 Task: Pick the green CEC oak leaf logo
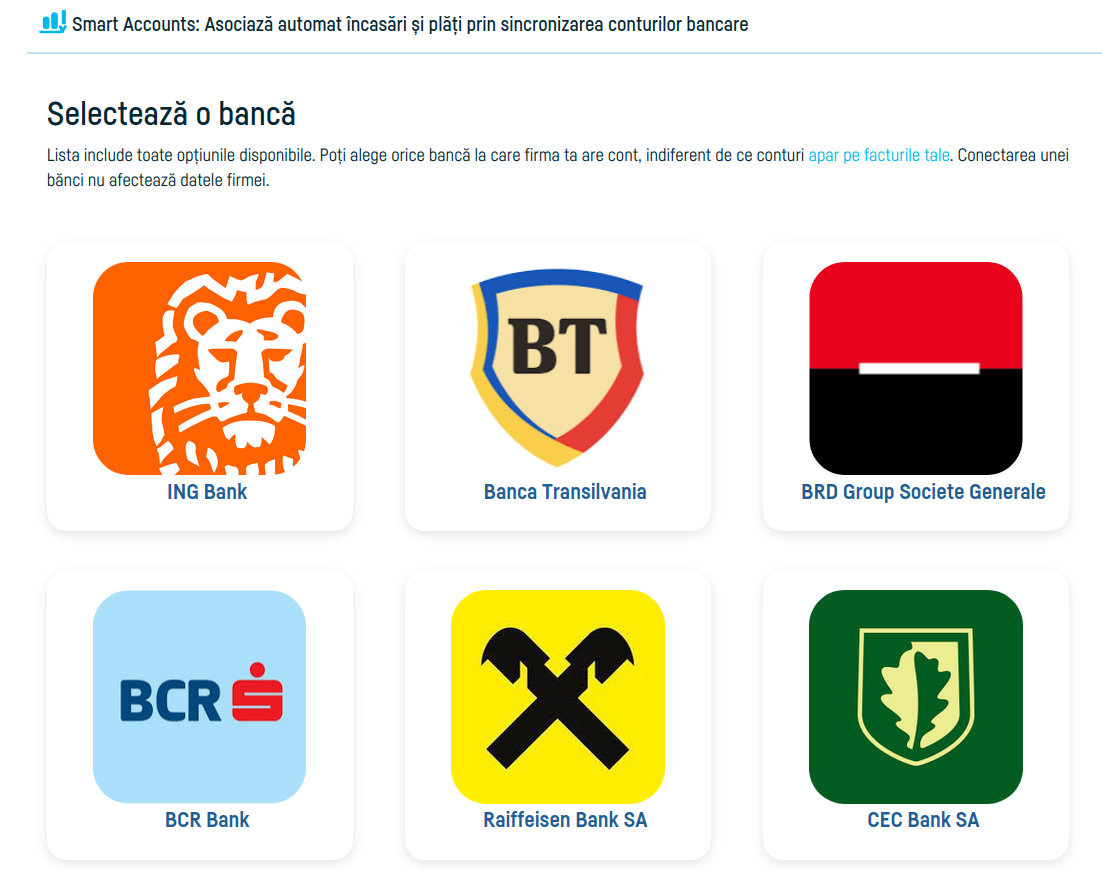point(916,697)
